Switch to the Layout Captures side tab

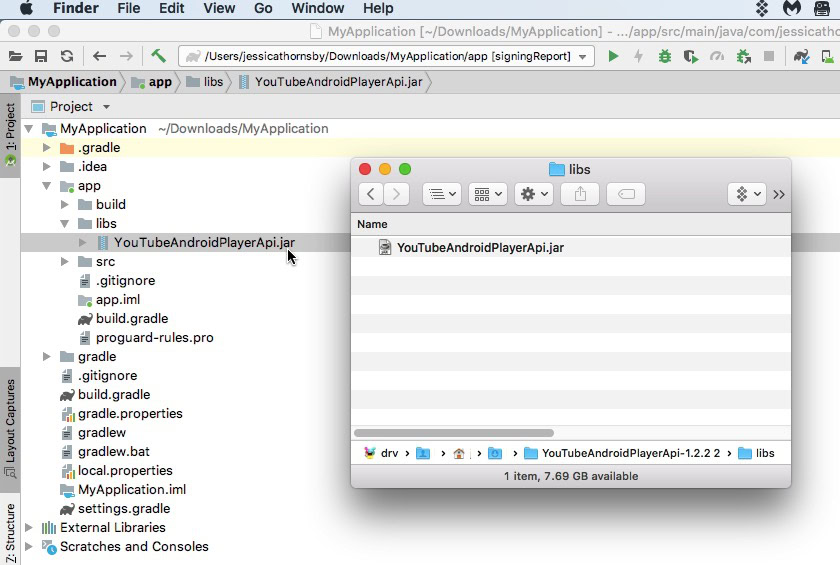(10, 421)
